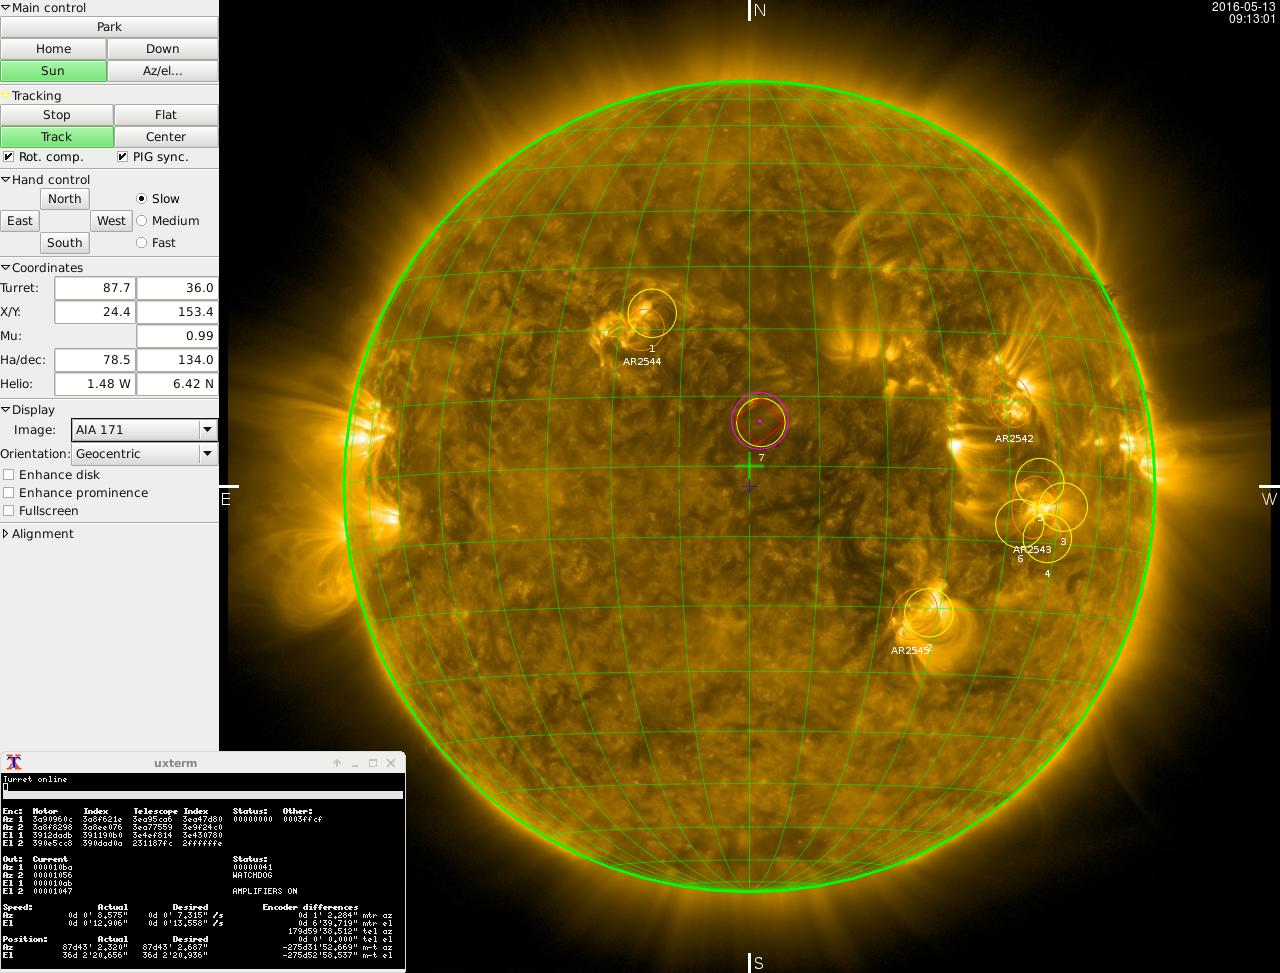Image resolution: width=1280 pixels, height=973 pixels.
Task: Select the Fast speed radio button
Action: click(141, 243)
